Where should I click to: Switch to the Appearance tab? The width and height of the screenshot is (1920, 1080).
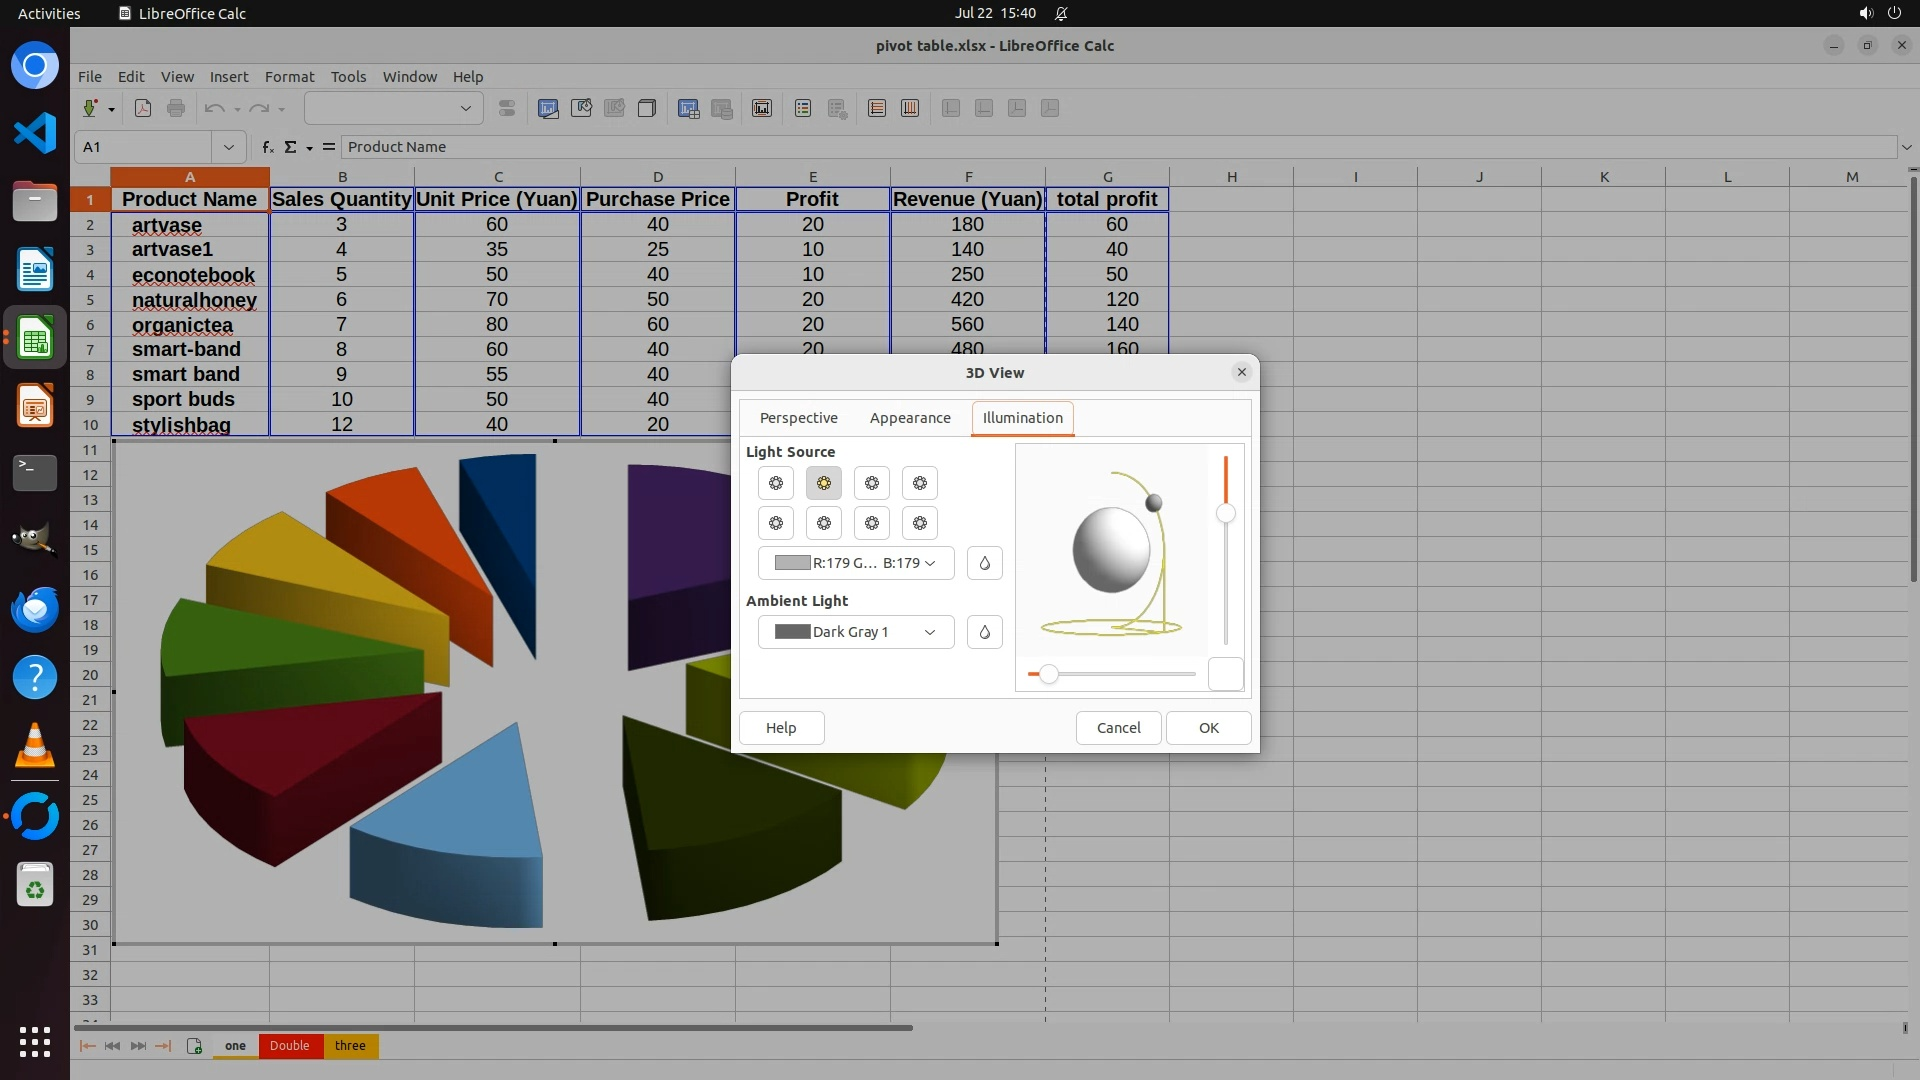click(x=910, y=418)
